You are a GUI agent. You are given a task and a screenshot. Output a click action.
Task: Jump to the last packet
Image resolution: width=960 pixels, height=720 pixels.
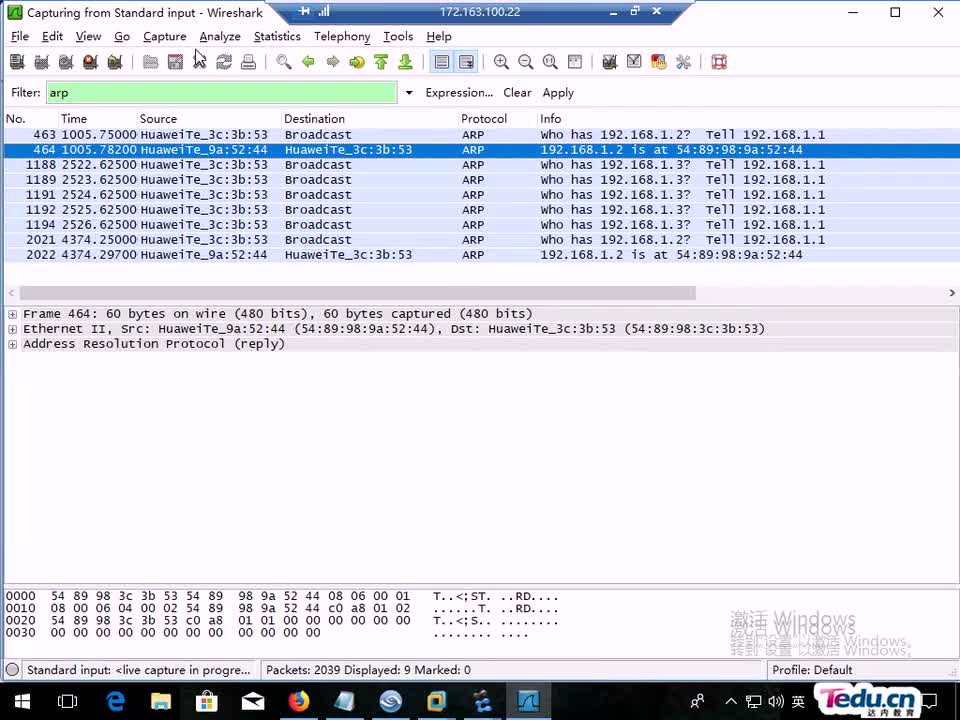[405, 62]
